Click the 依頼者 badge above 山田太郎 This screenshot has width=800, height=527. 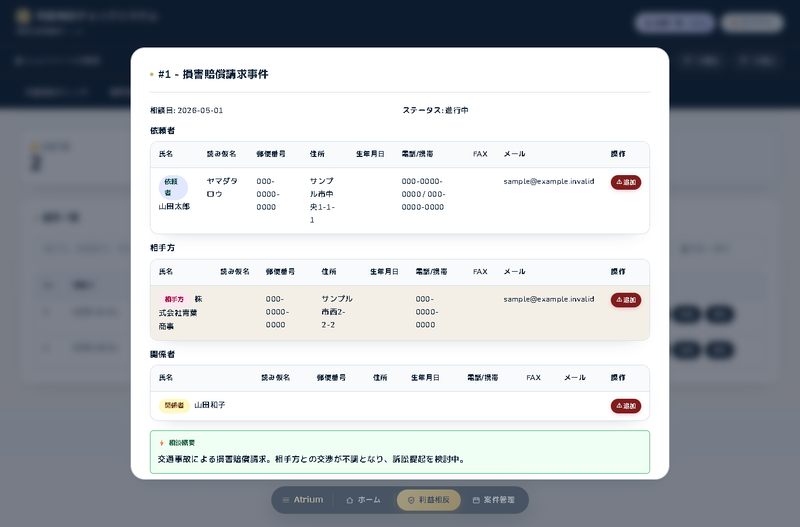tap(173, 187)
